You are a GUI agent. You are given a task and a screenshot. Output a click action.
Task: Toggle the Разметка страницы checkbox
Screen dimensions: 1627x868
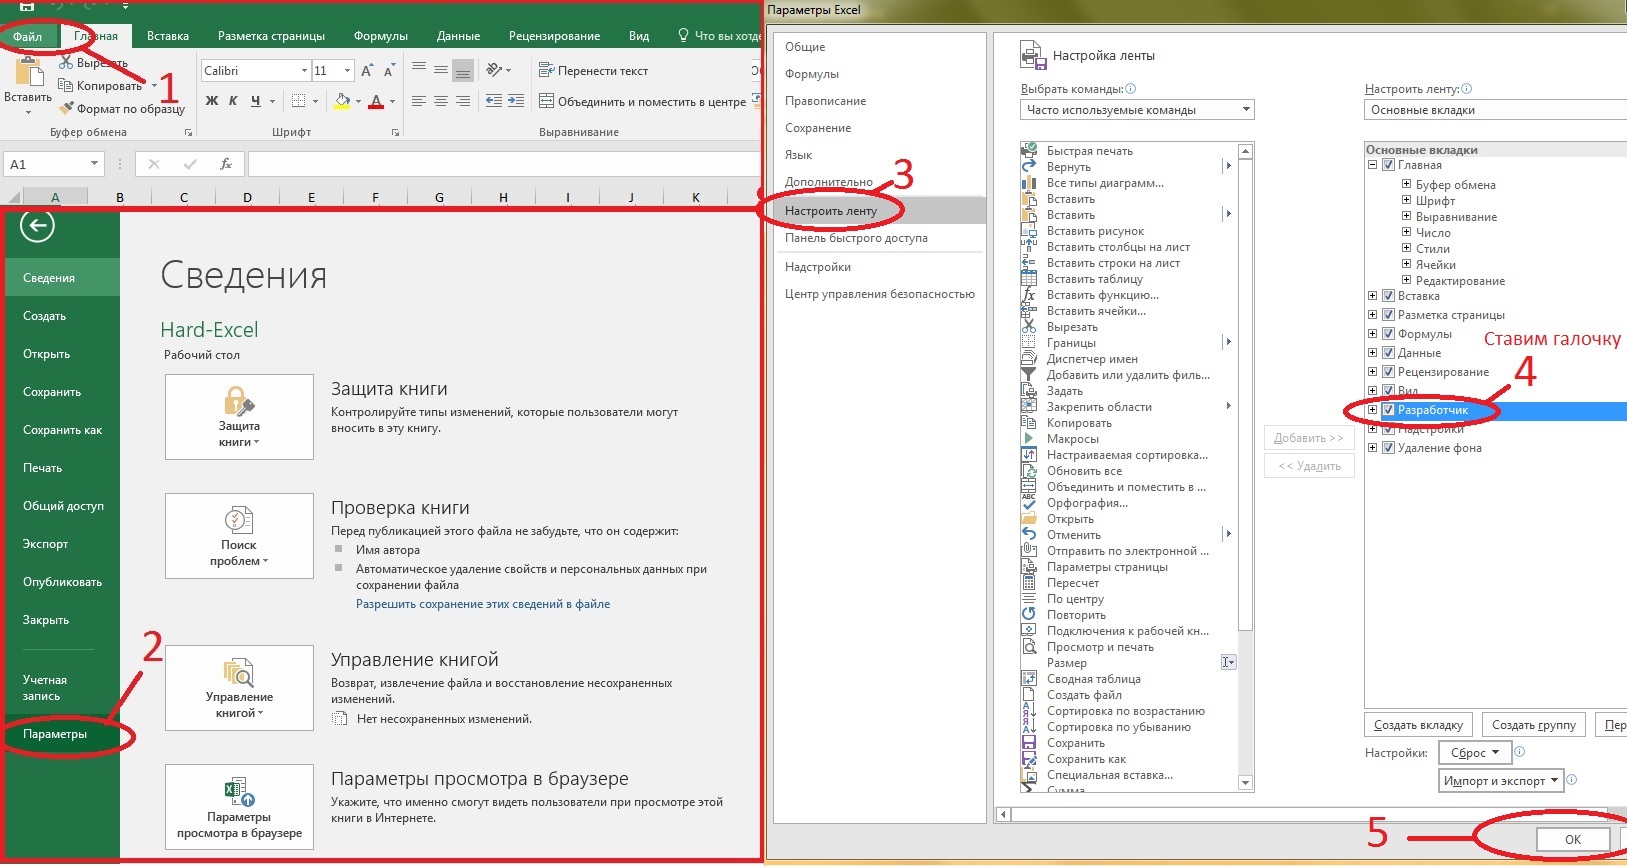[x=1388, y=315]
